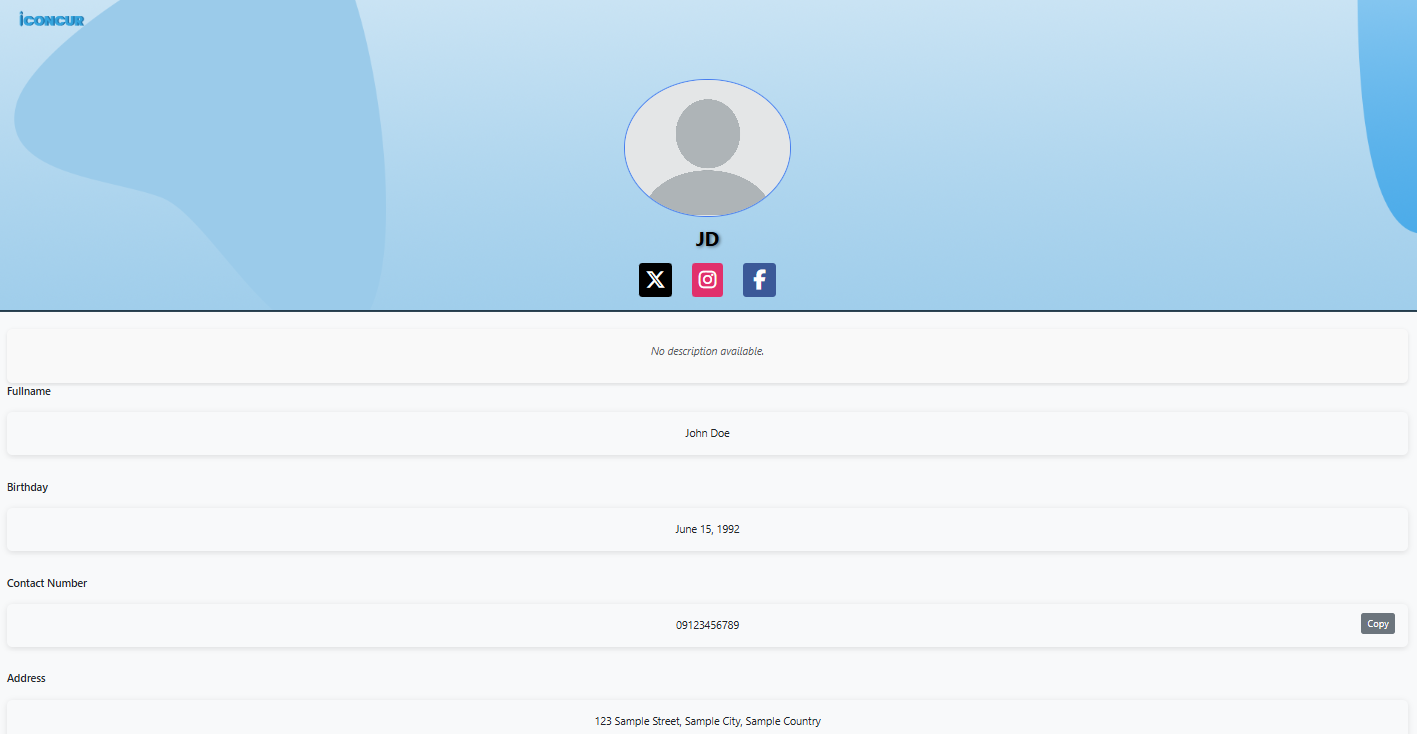
Task: Click the Address label
Action: click(27, 678)
